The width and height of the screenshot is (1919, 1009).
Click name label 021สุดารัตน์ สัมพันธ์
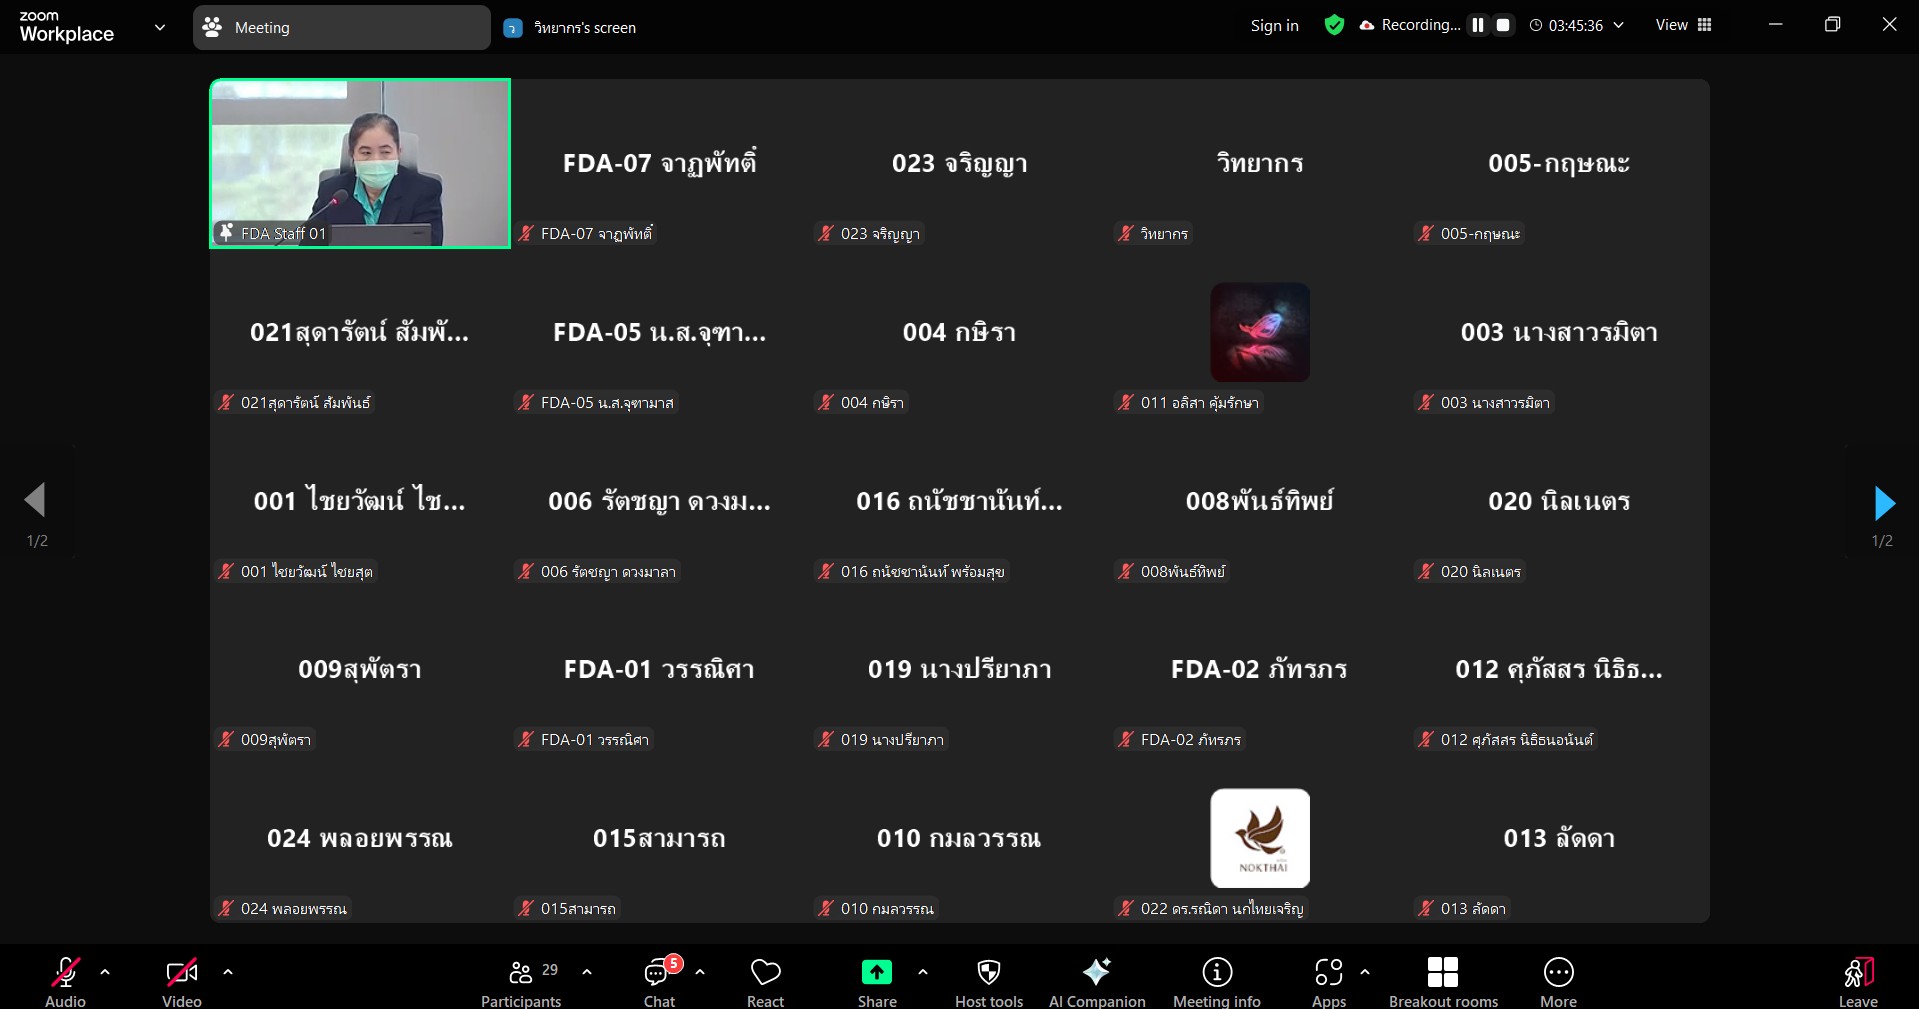(306, 402)
